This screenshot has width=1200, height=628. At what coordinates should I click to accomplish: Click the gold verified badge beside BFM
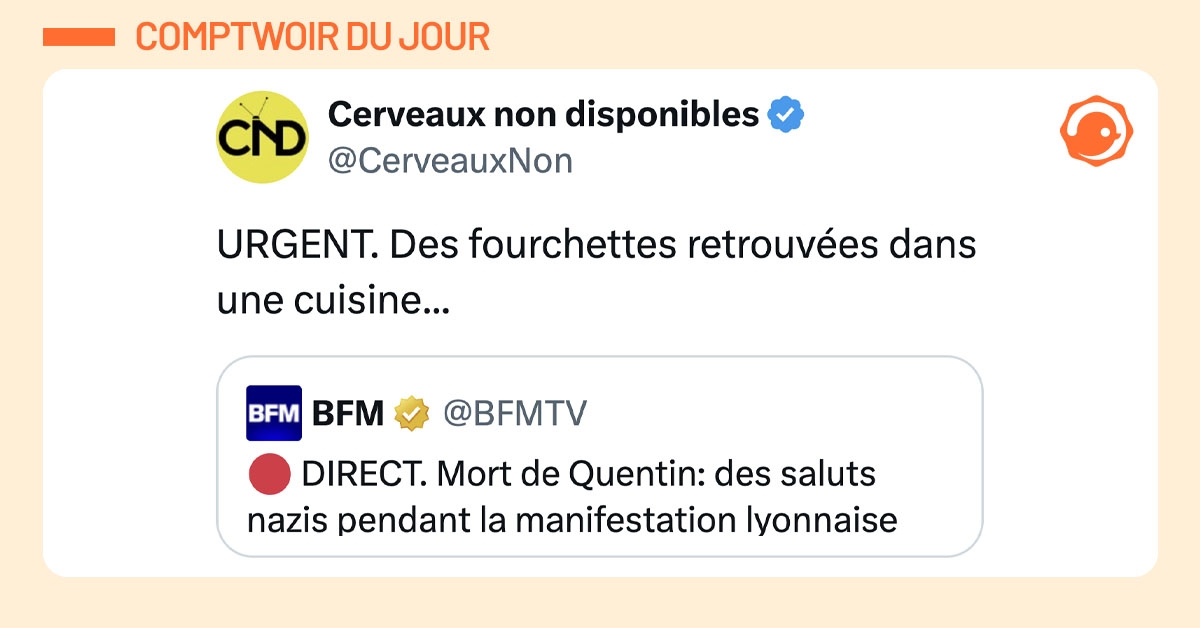pos(411,413)
